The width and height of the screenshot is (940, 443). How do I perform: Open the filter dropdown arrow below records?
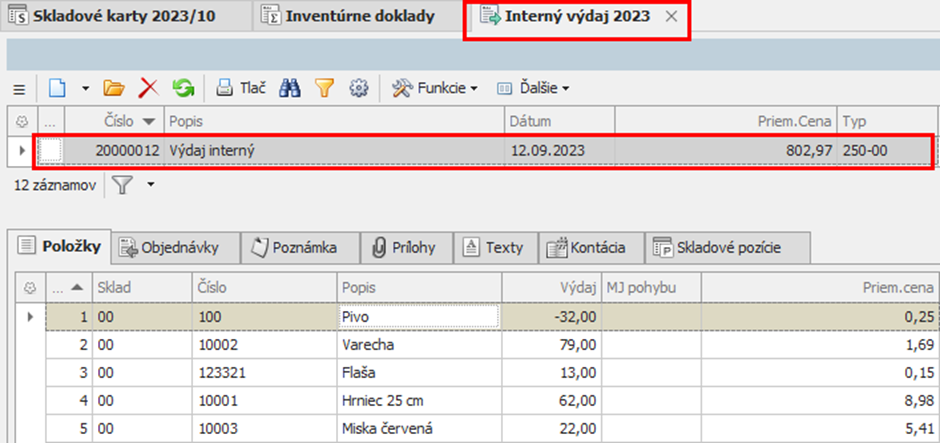click(151, 185)
